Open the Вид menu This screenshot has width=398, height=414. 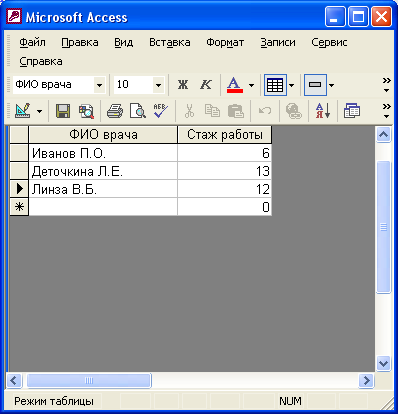(x=123, y=42)
